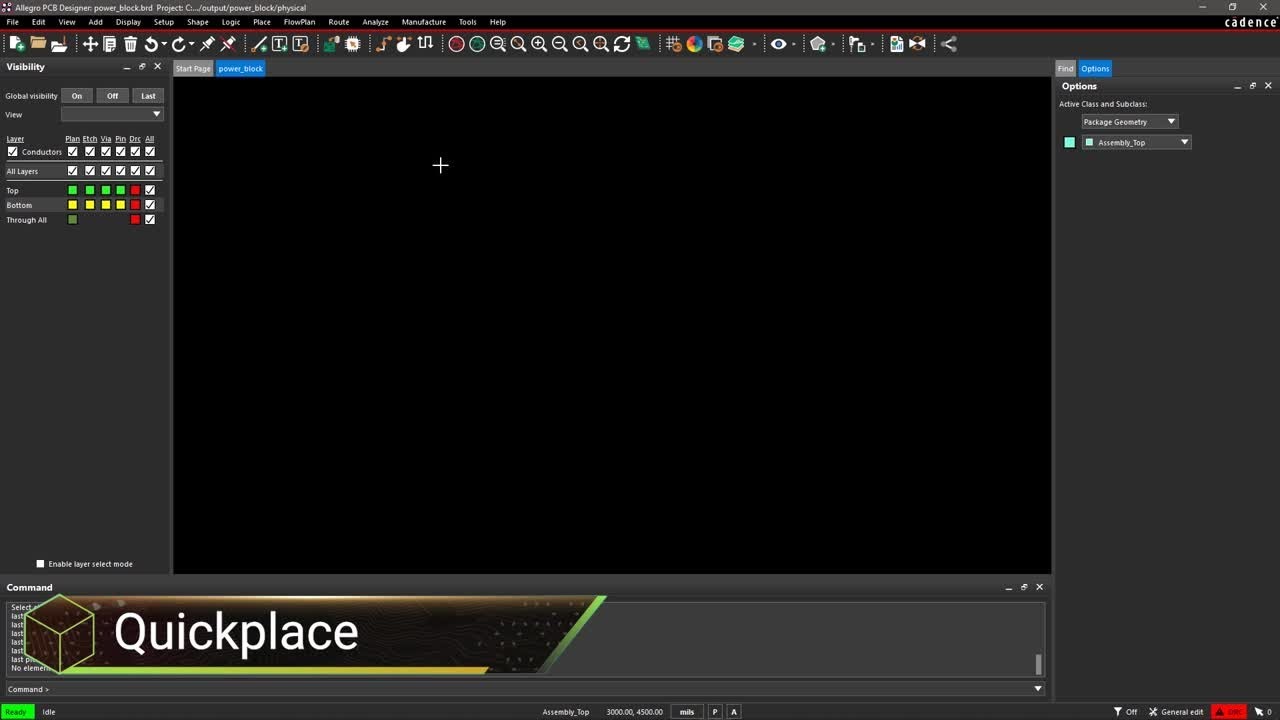Click the eye visibility toolbar icon
Image resolution: width=1280 pixels, height=720 pixels.
click(778, 44)
